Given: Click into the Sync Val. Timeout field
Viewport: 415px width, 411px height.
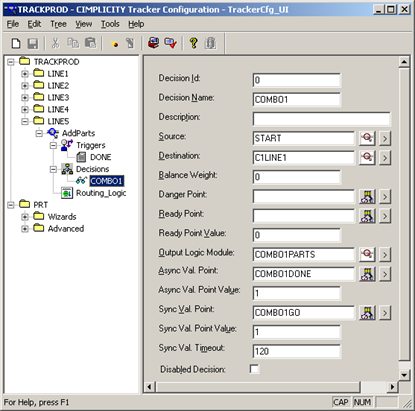Looking at the screenshot, I should pyautogui.click(x=297, y=351).
